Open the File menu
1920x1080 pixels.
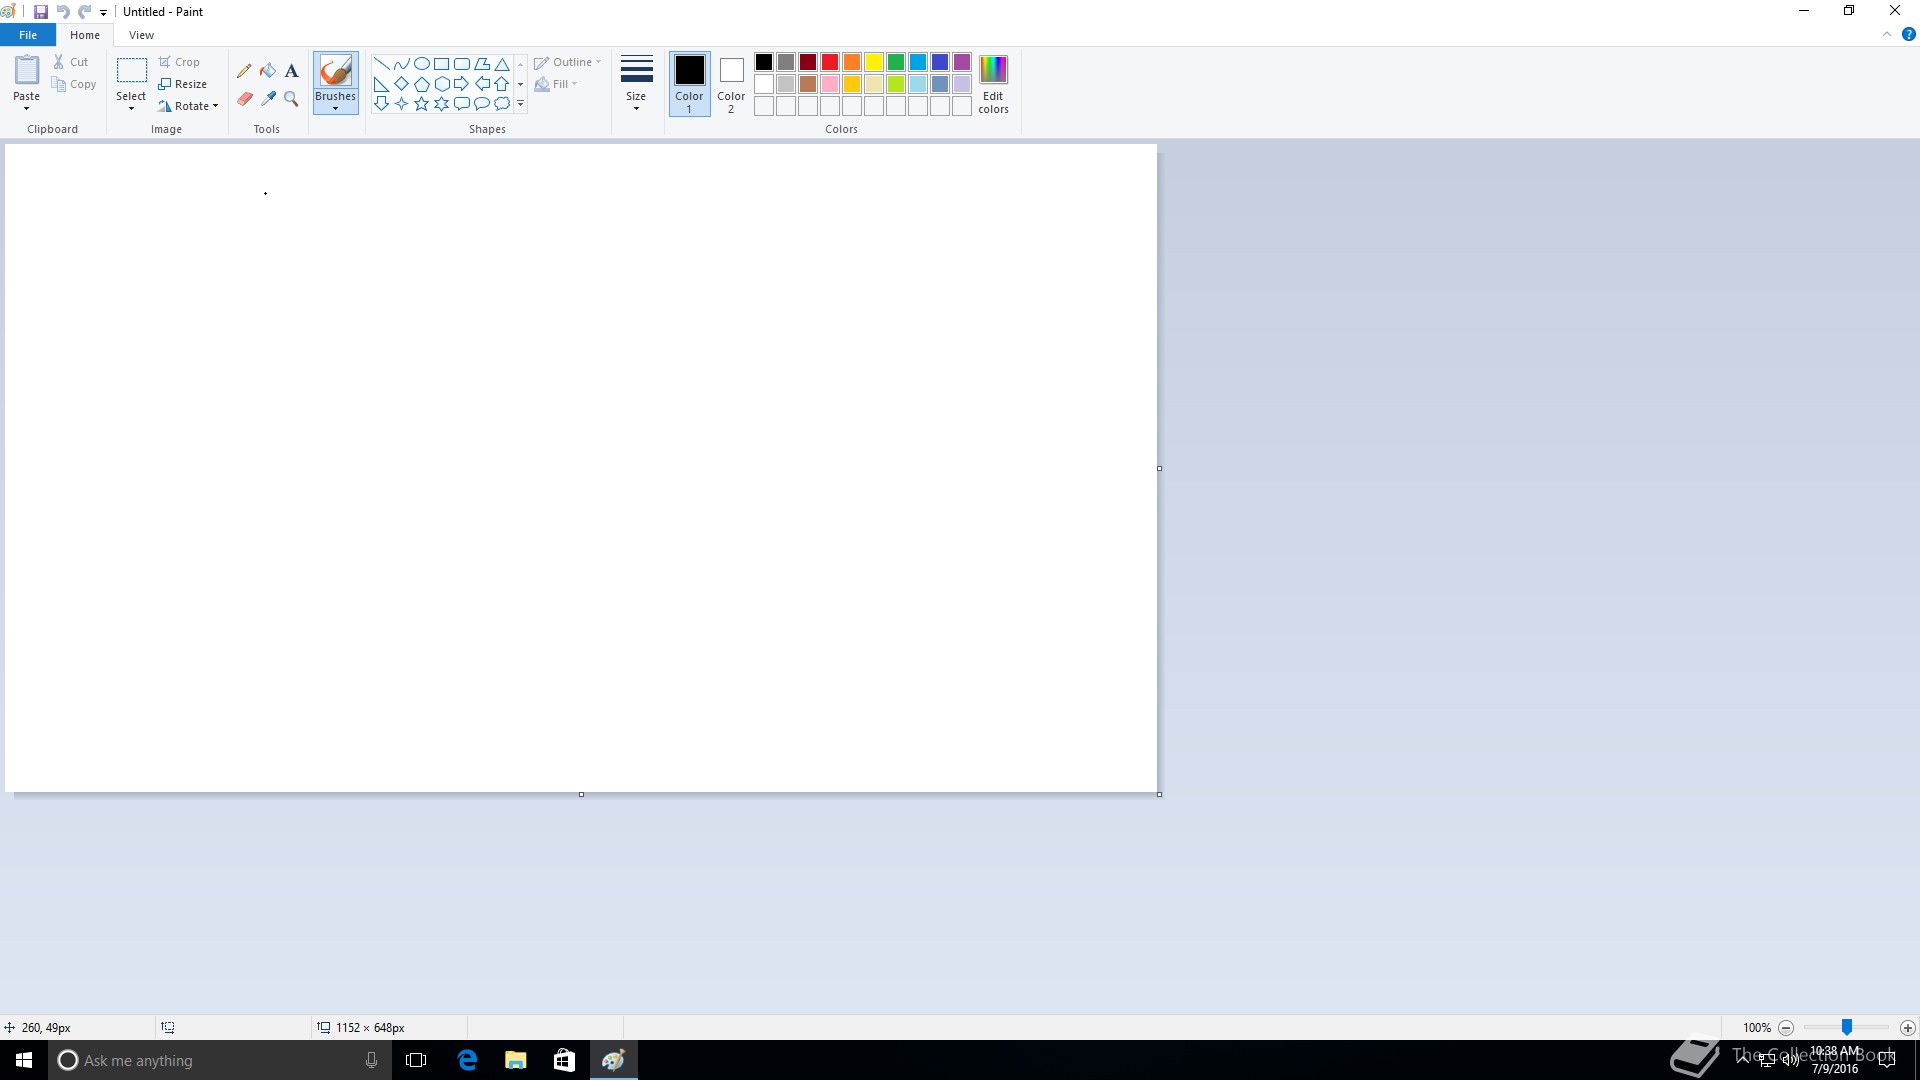(x=28, y=35)
